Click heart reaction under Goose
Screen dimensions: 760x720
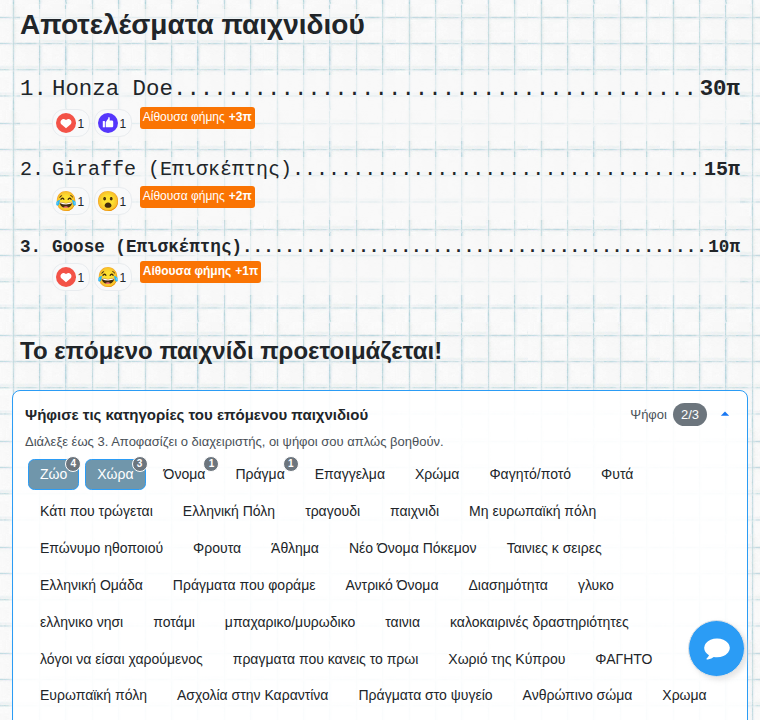pyautogui.click(x=71, y=277)
